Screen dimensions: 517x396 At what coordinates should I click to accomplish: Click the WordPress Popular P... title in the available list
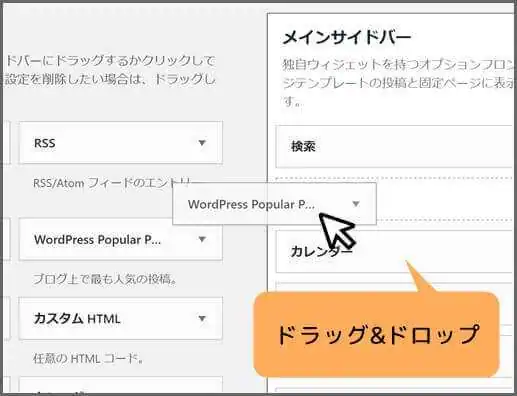click(97, 240)
